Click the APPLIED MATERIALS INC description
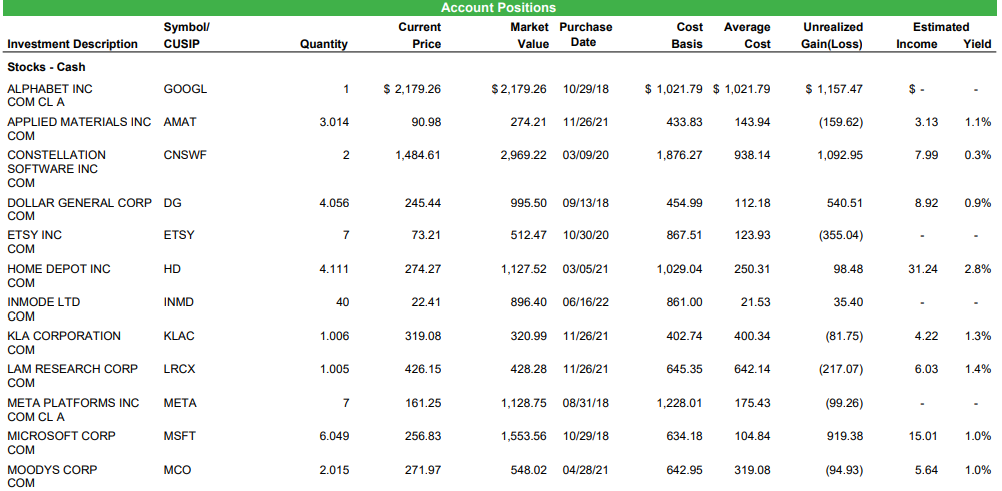This screenshot has width=1002, height=491. pos(79,129)
